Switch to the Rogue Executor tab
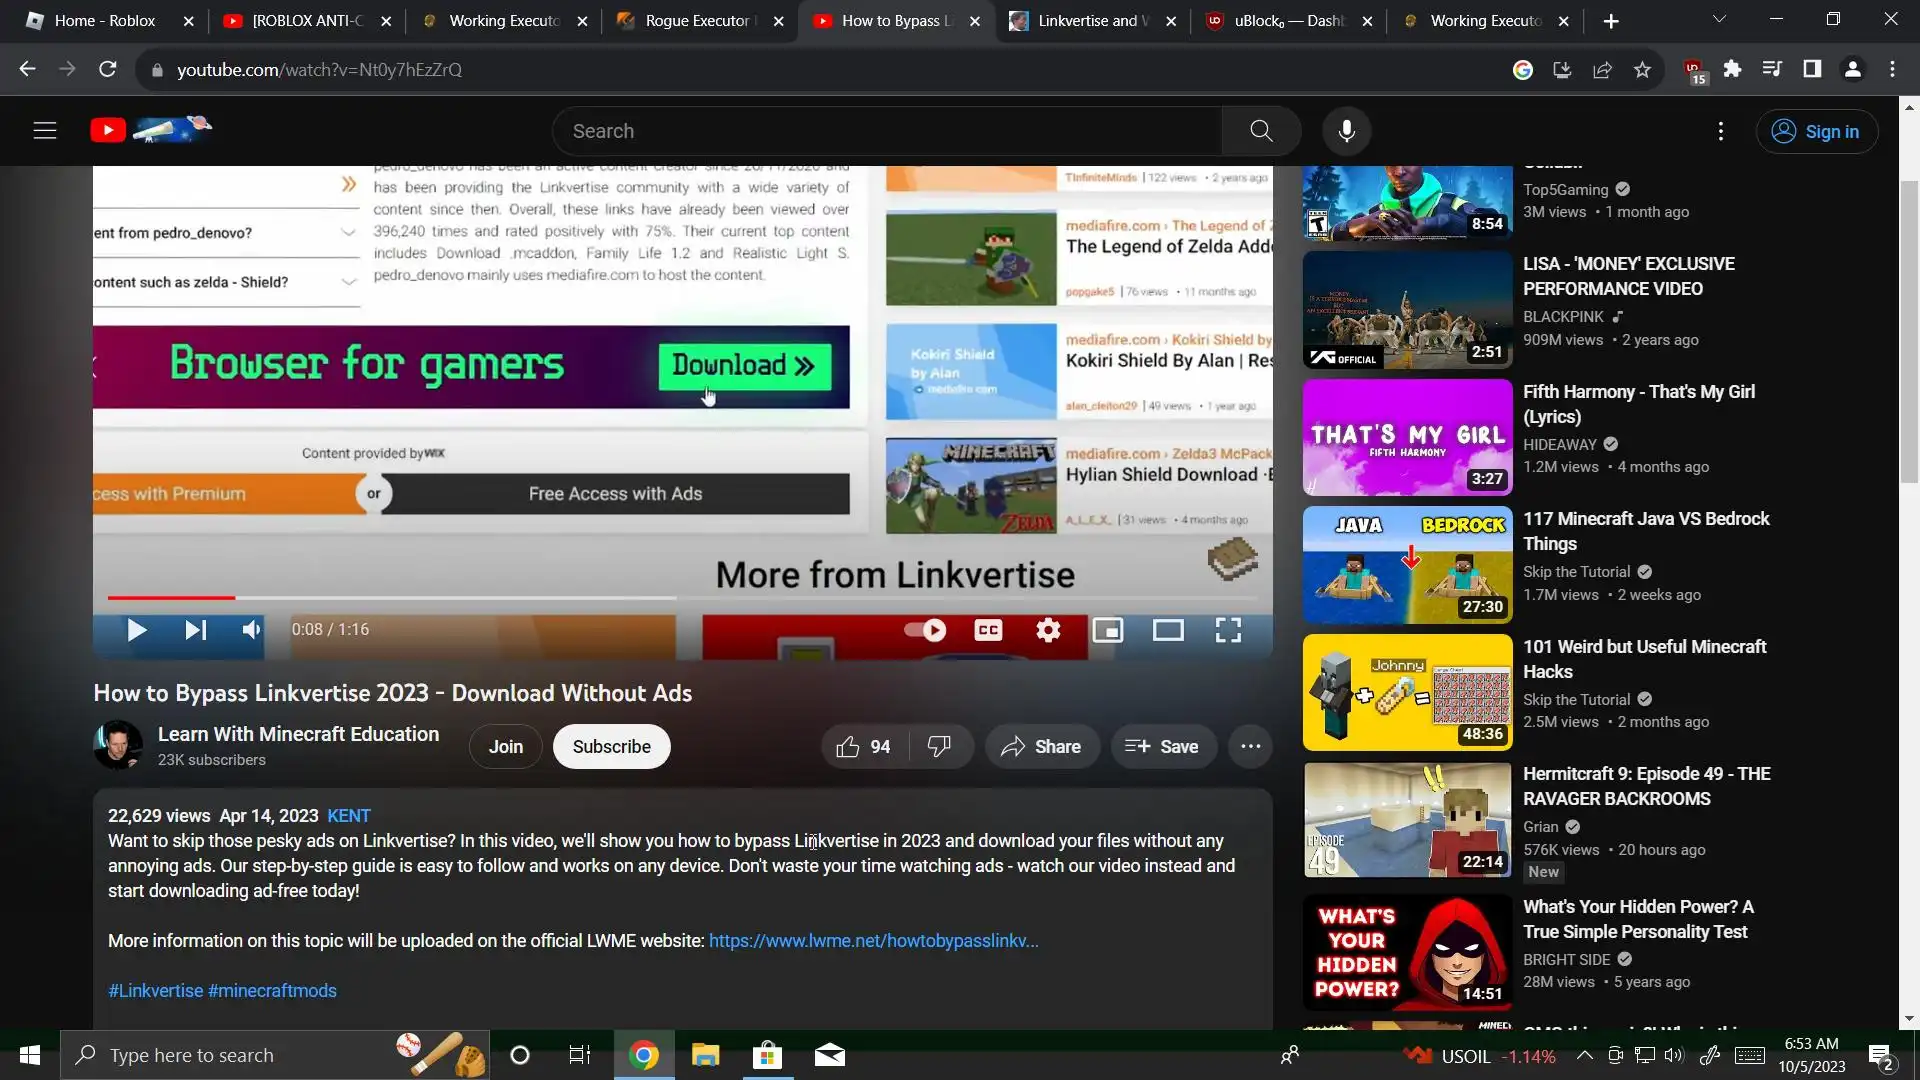Image resolution: width=1920 pixels, height=1080 pixels. pos(697,21)
